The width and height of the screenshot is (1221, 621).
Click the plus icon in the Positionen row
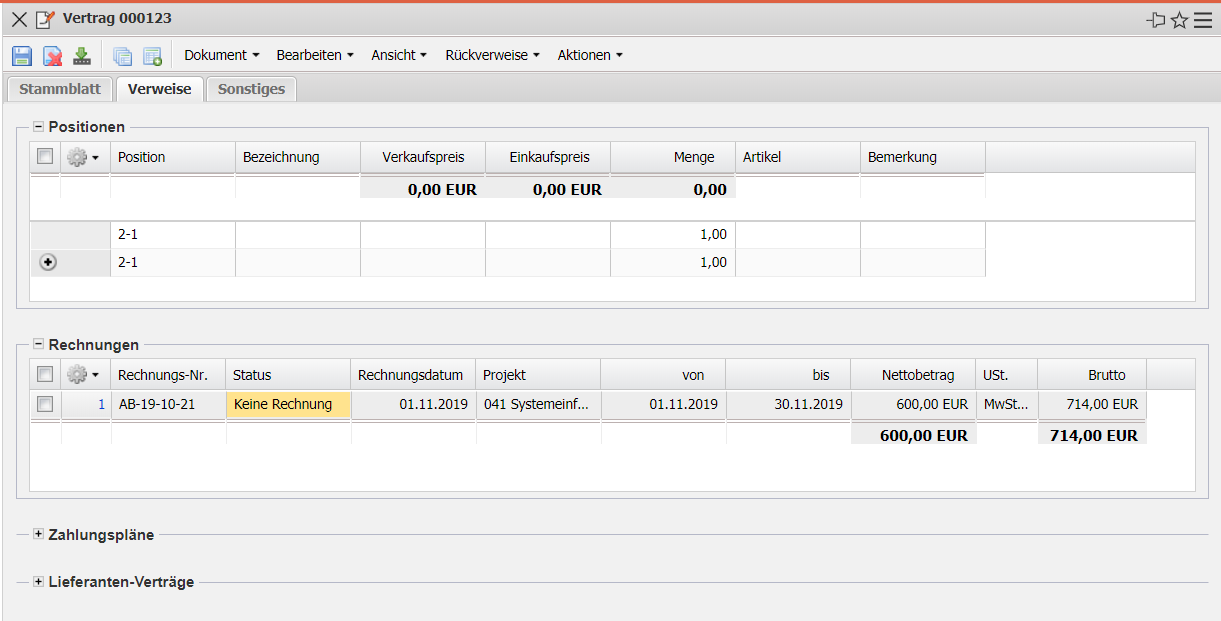(47, 262)
